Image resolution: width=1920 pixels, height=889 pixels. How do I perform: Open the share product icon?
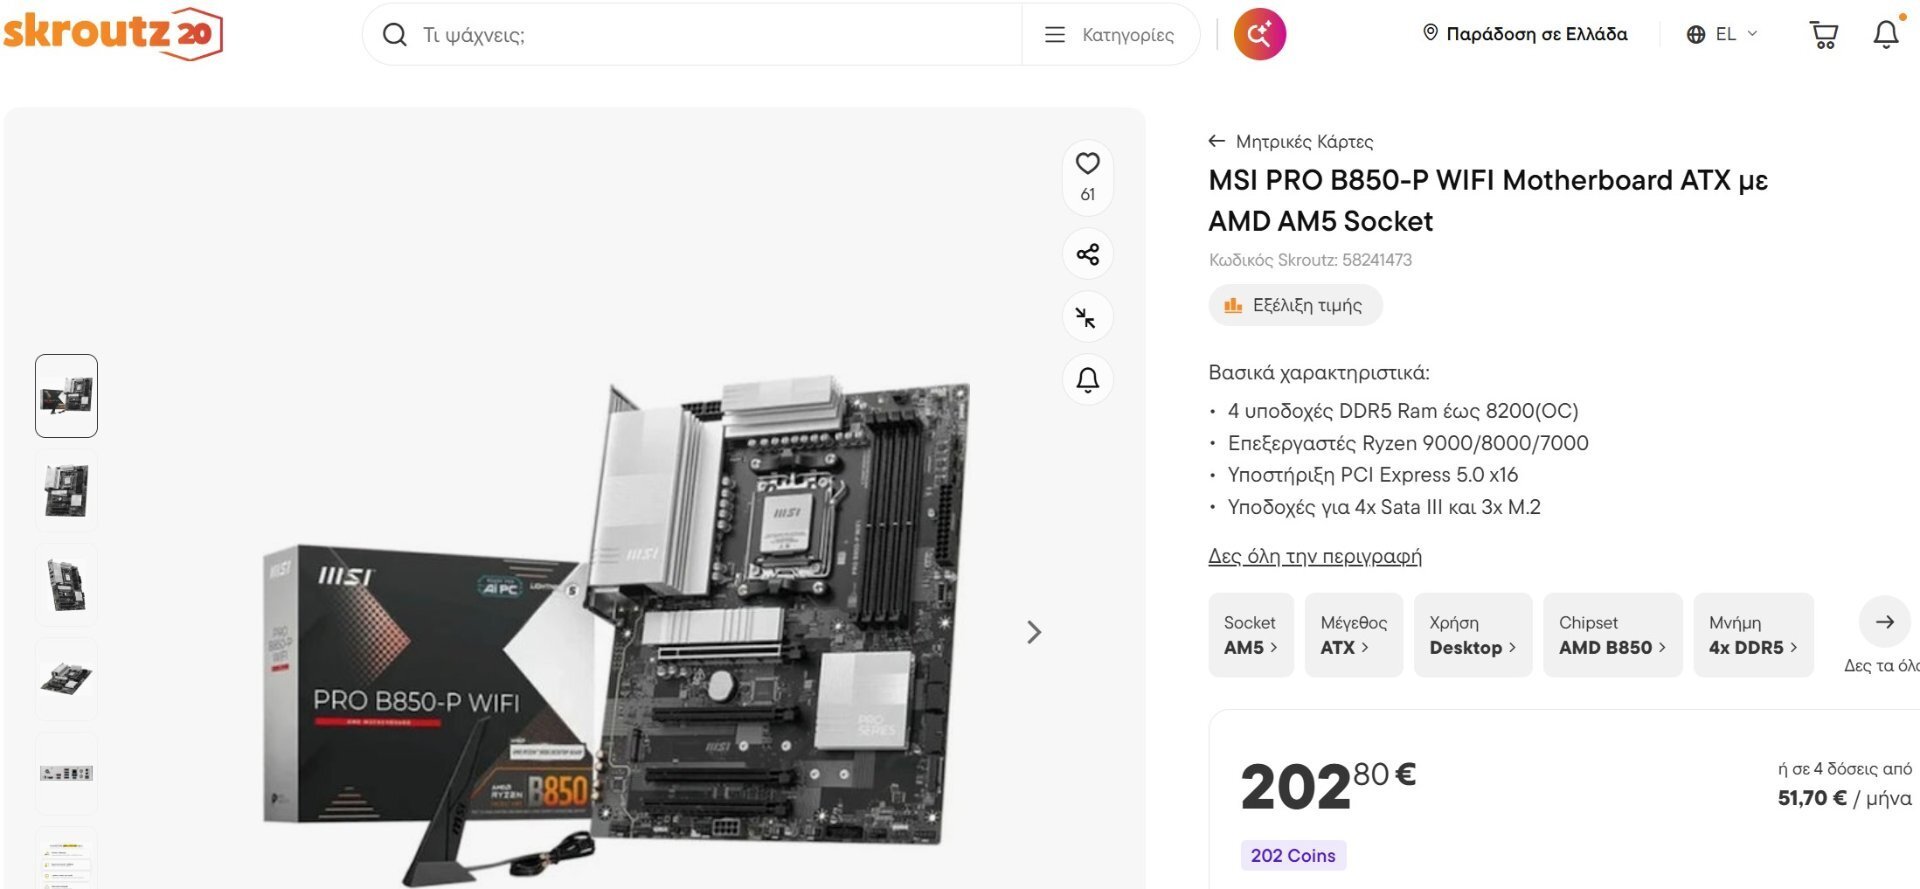point(1087,254)
